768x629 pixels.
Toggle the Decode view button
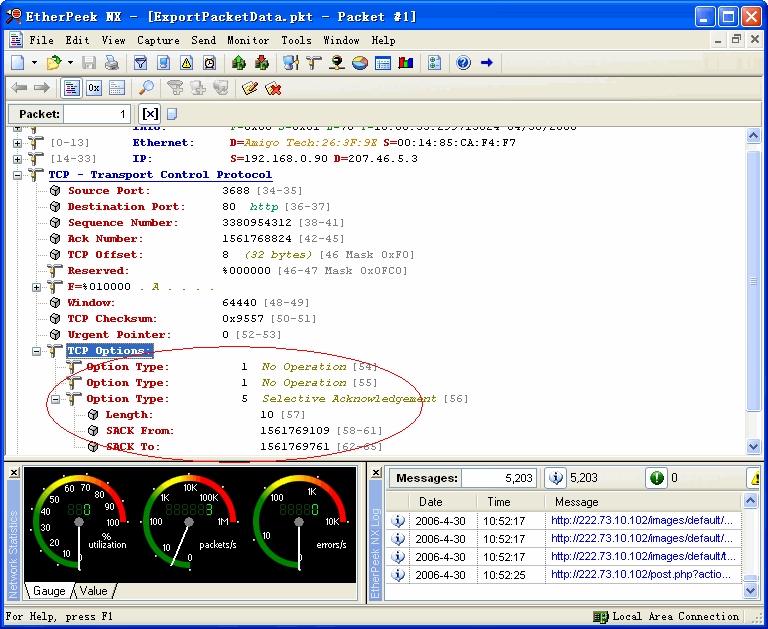[72, 88]
